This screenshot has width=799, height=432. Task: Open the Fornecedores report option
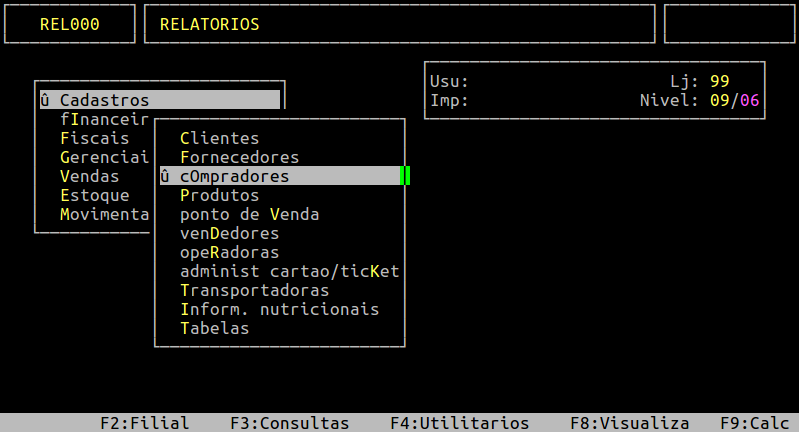tap(239, 157)
